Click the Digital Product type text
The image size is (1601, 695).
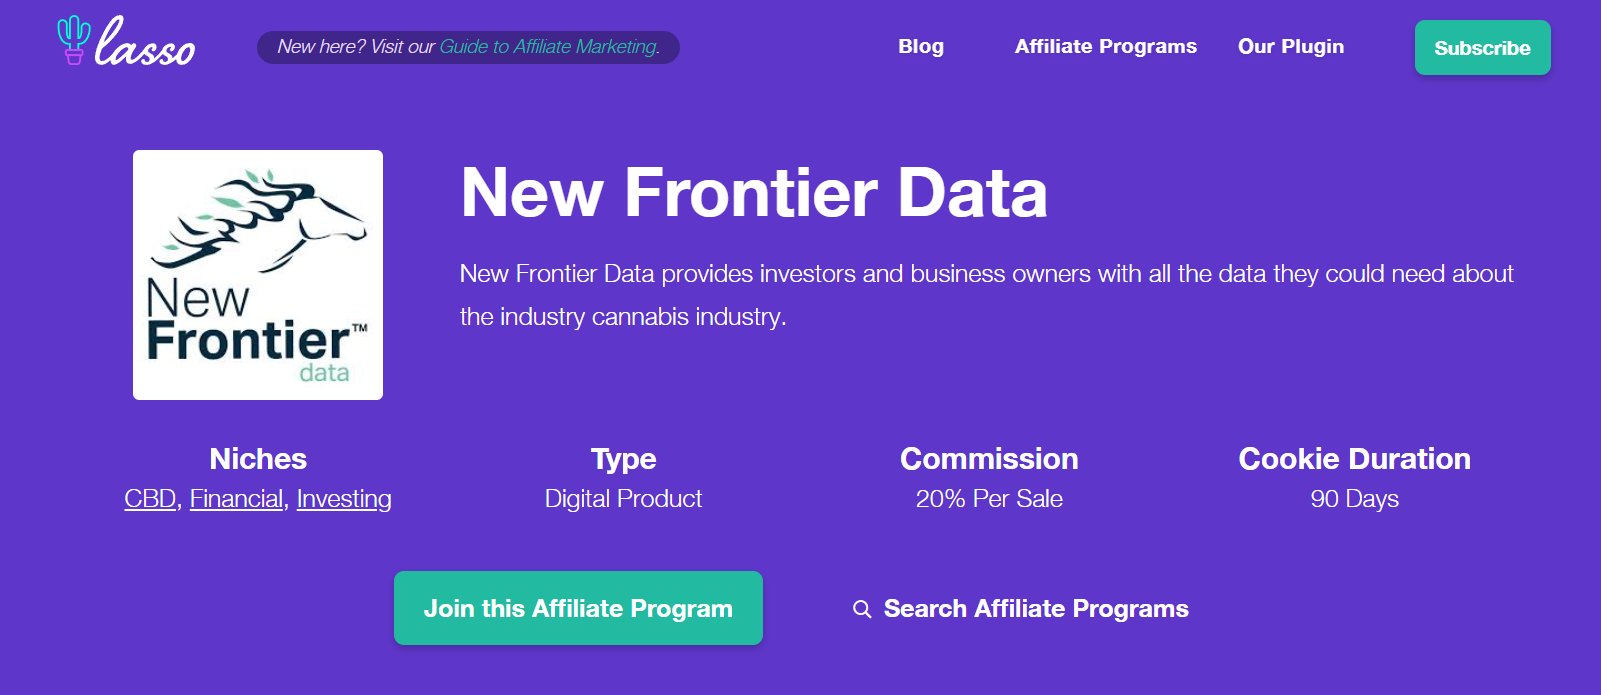(623, 499)
